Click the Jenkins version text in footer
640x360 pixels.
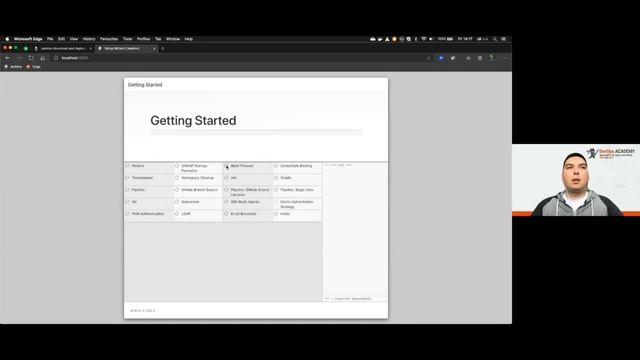pos(142,311)
